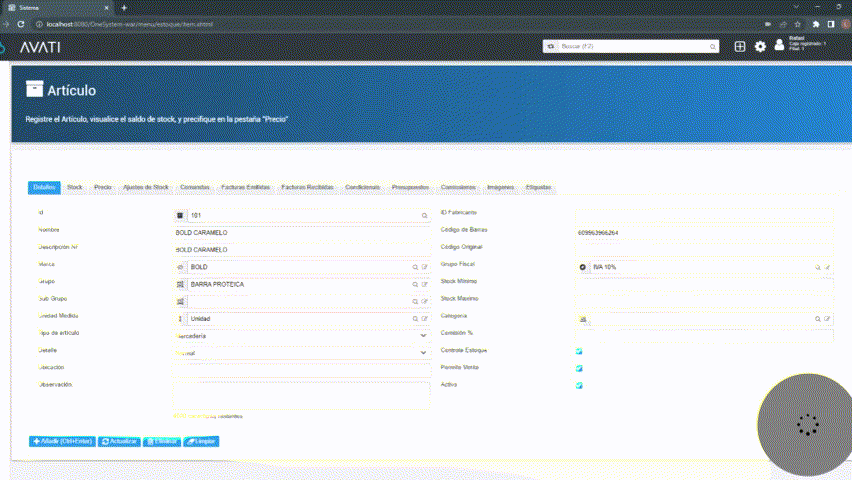Image resolution: width=852 pixels, height=480 pixels.
Task: Open the Facturas Emitidas tab
Action: click(246, 188)
